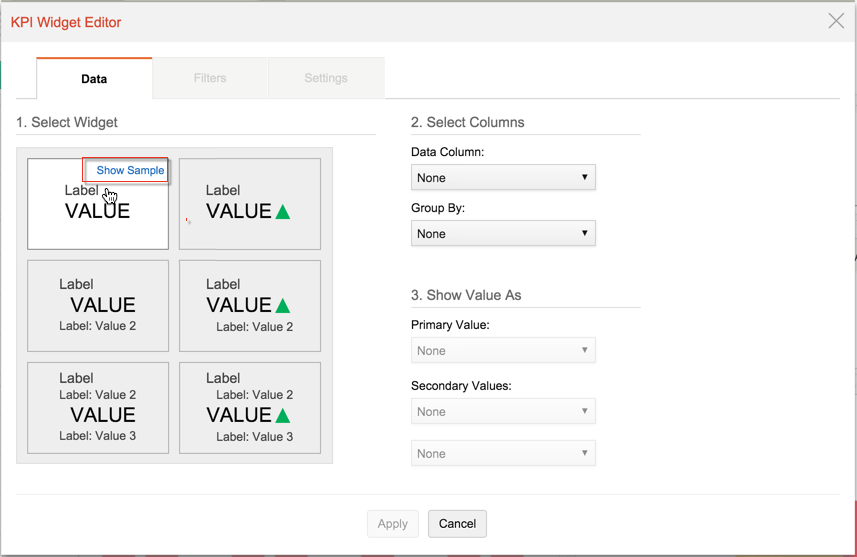857x557 pixels.
Task: Switch to the Filters tab
Action: (x=210, y=78)
